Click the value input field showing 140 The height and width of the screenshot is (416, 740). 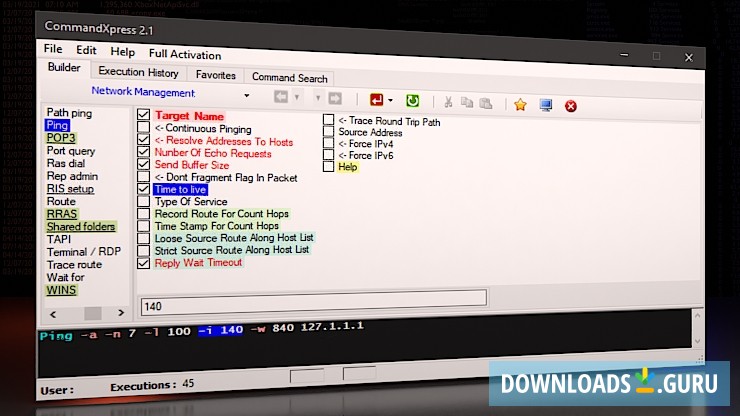[x=314, y=302]
